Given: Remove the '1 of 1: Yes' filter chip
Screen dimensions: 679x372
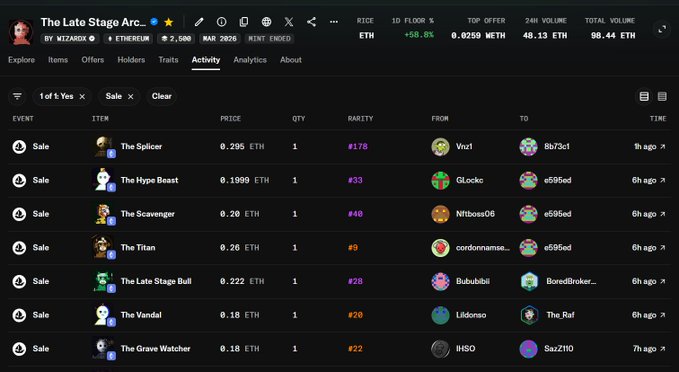Looking at the screenshot, I should click(82, 97).
